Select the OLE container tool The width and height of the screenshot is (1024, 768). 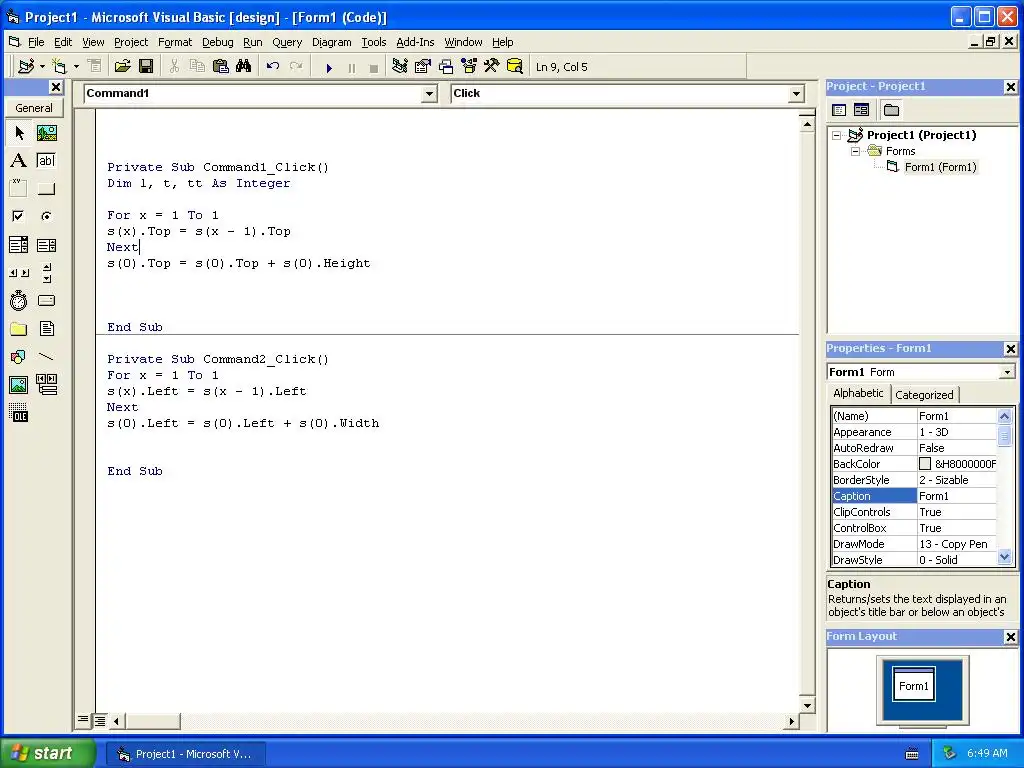pyautogui.click(x=19, y=413)
